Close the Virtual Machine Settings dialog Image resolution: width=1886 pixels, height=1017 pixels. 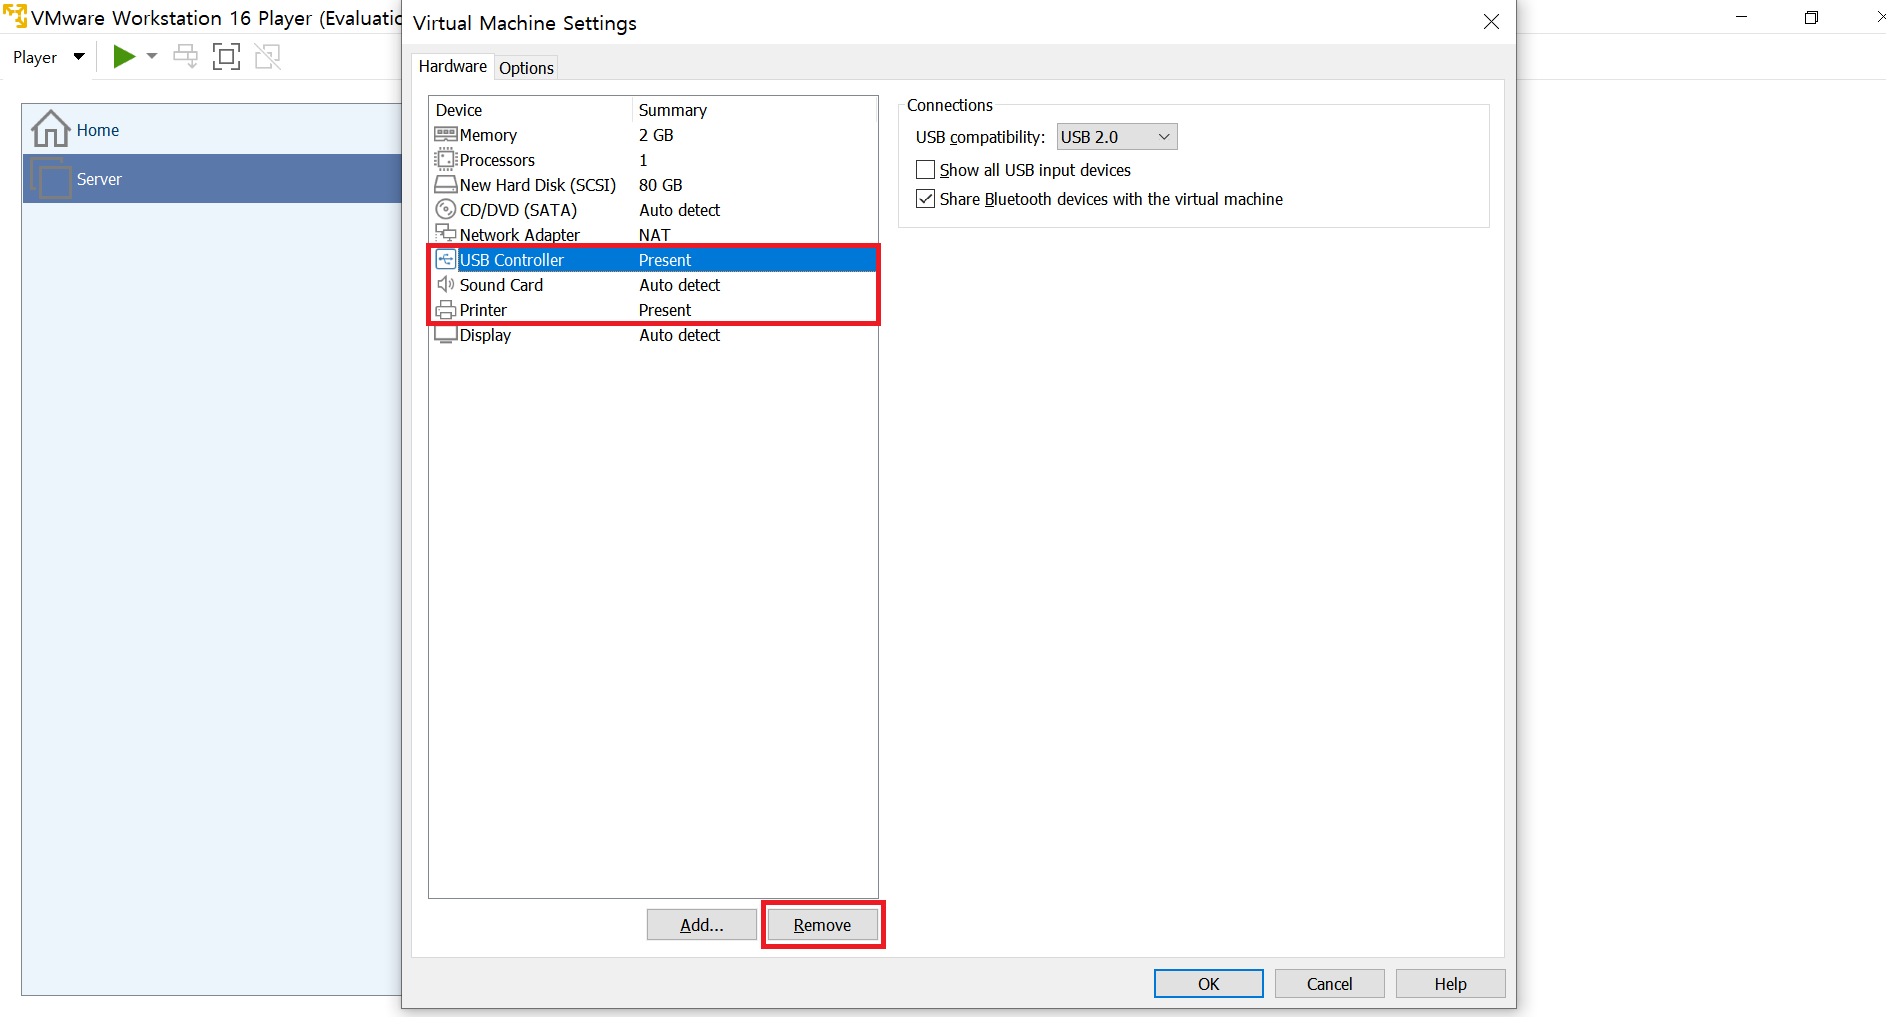pos(1491,22)
